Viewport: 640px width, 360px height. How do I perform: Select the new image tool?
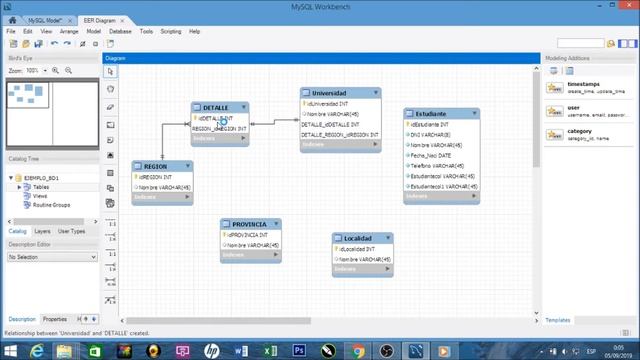point(110,156)
